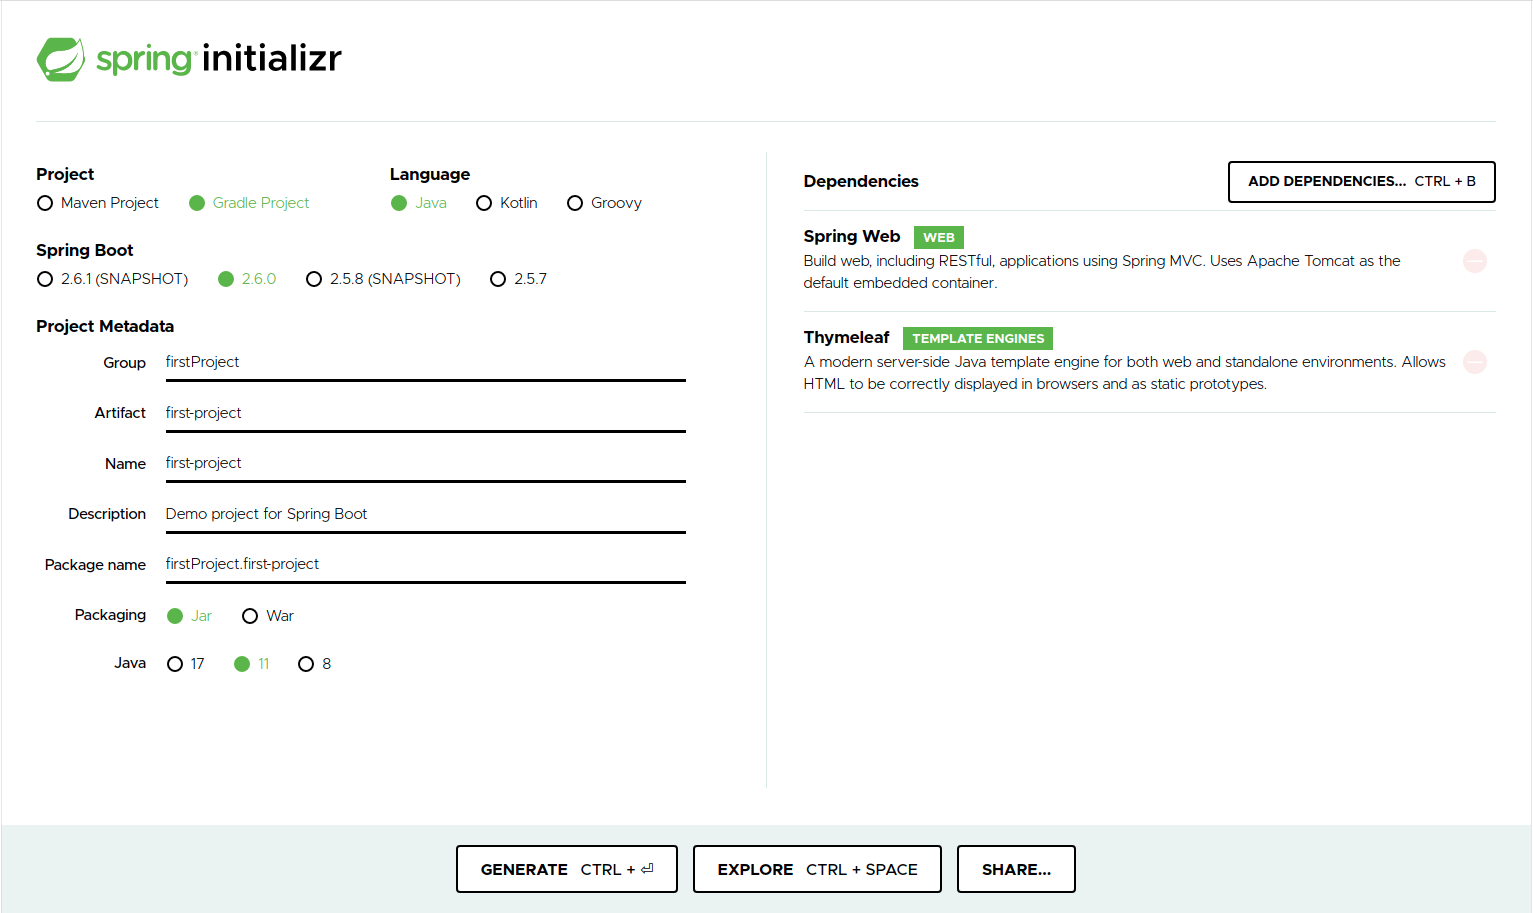Choose Kotlin as the language
This screenshot has width=1533, height=913.
click(x=506, y=203)
